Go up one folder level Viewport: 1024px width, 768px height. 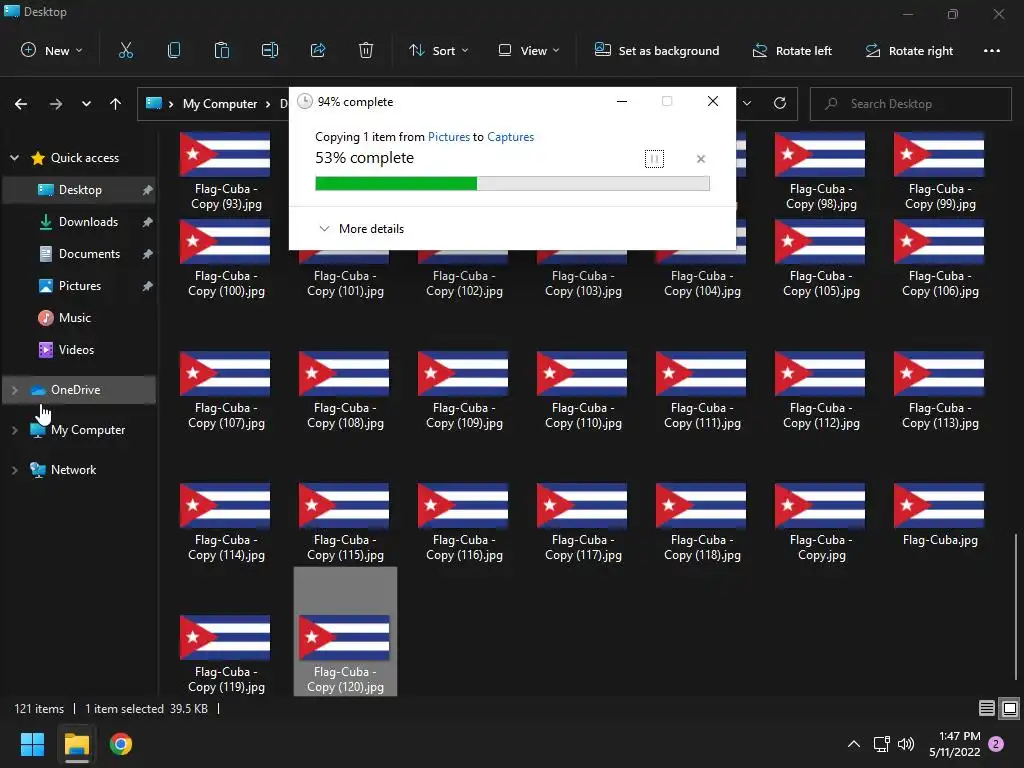(x=116, y=104)
